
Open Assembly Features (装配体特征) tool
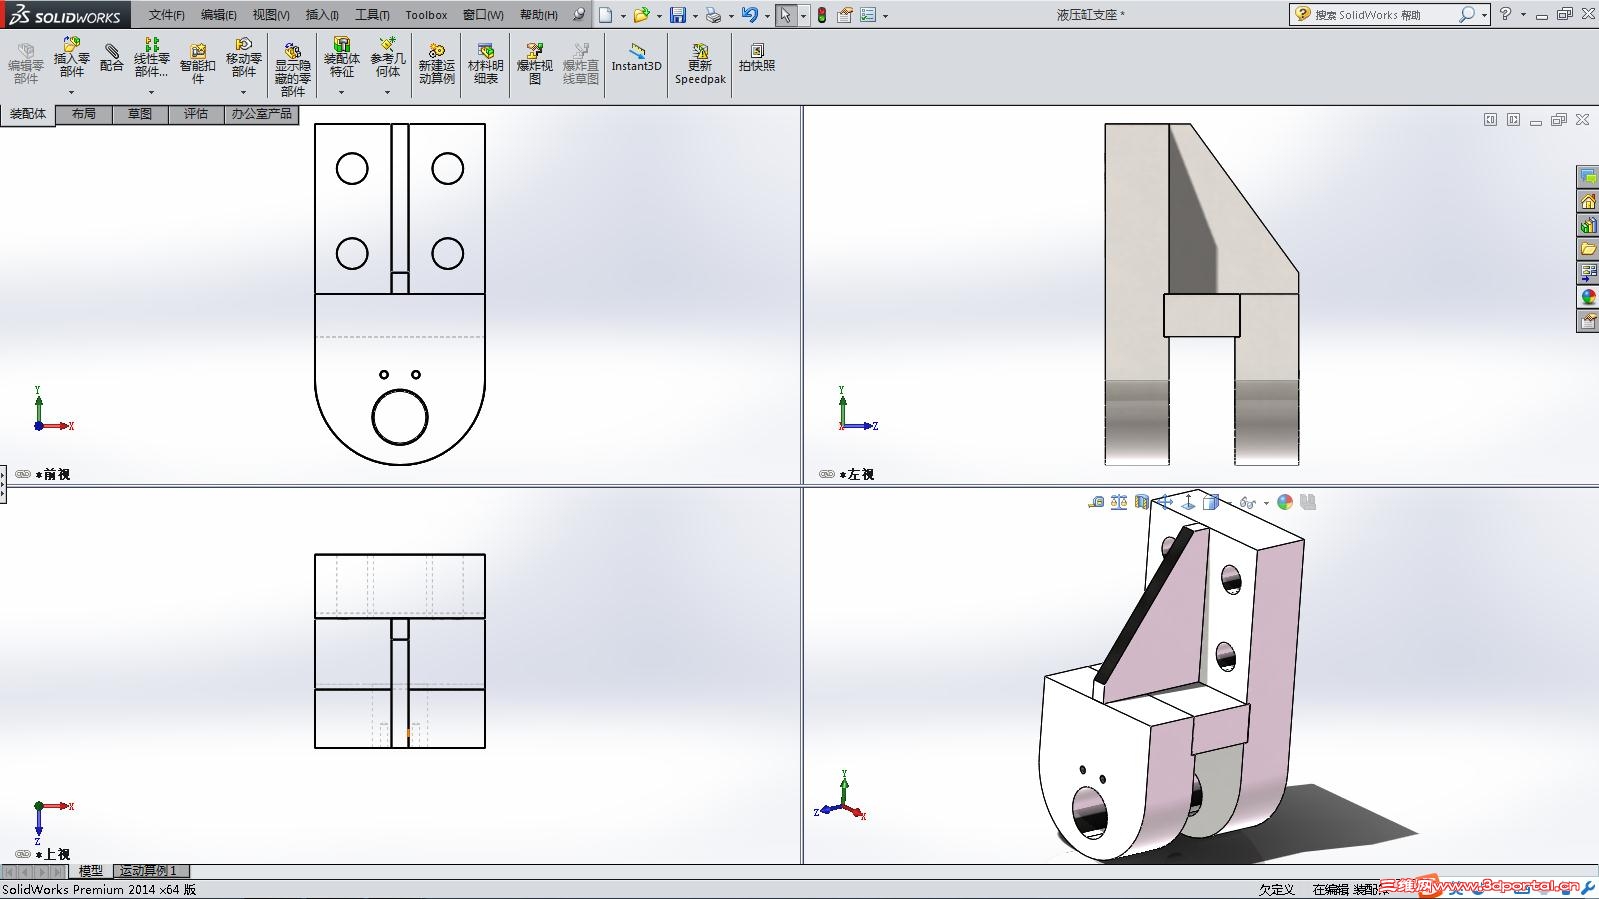pyautogui.click(x=342, y=58)
